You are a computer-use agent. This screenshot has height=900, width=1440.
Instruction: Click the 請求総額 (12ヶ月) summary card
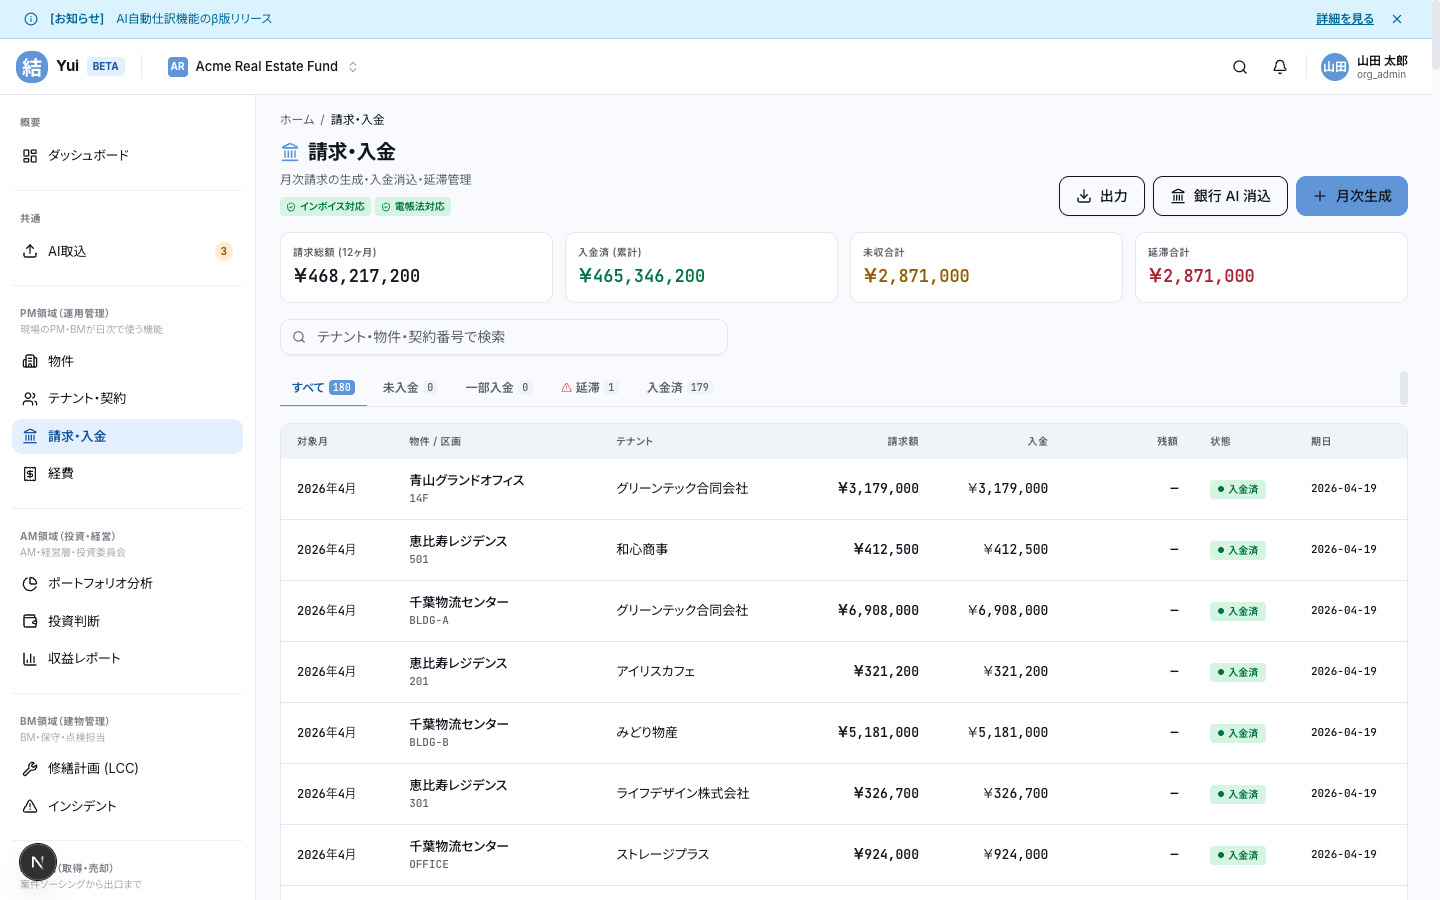[416, 267]
